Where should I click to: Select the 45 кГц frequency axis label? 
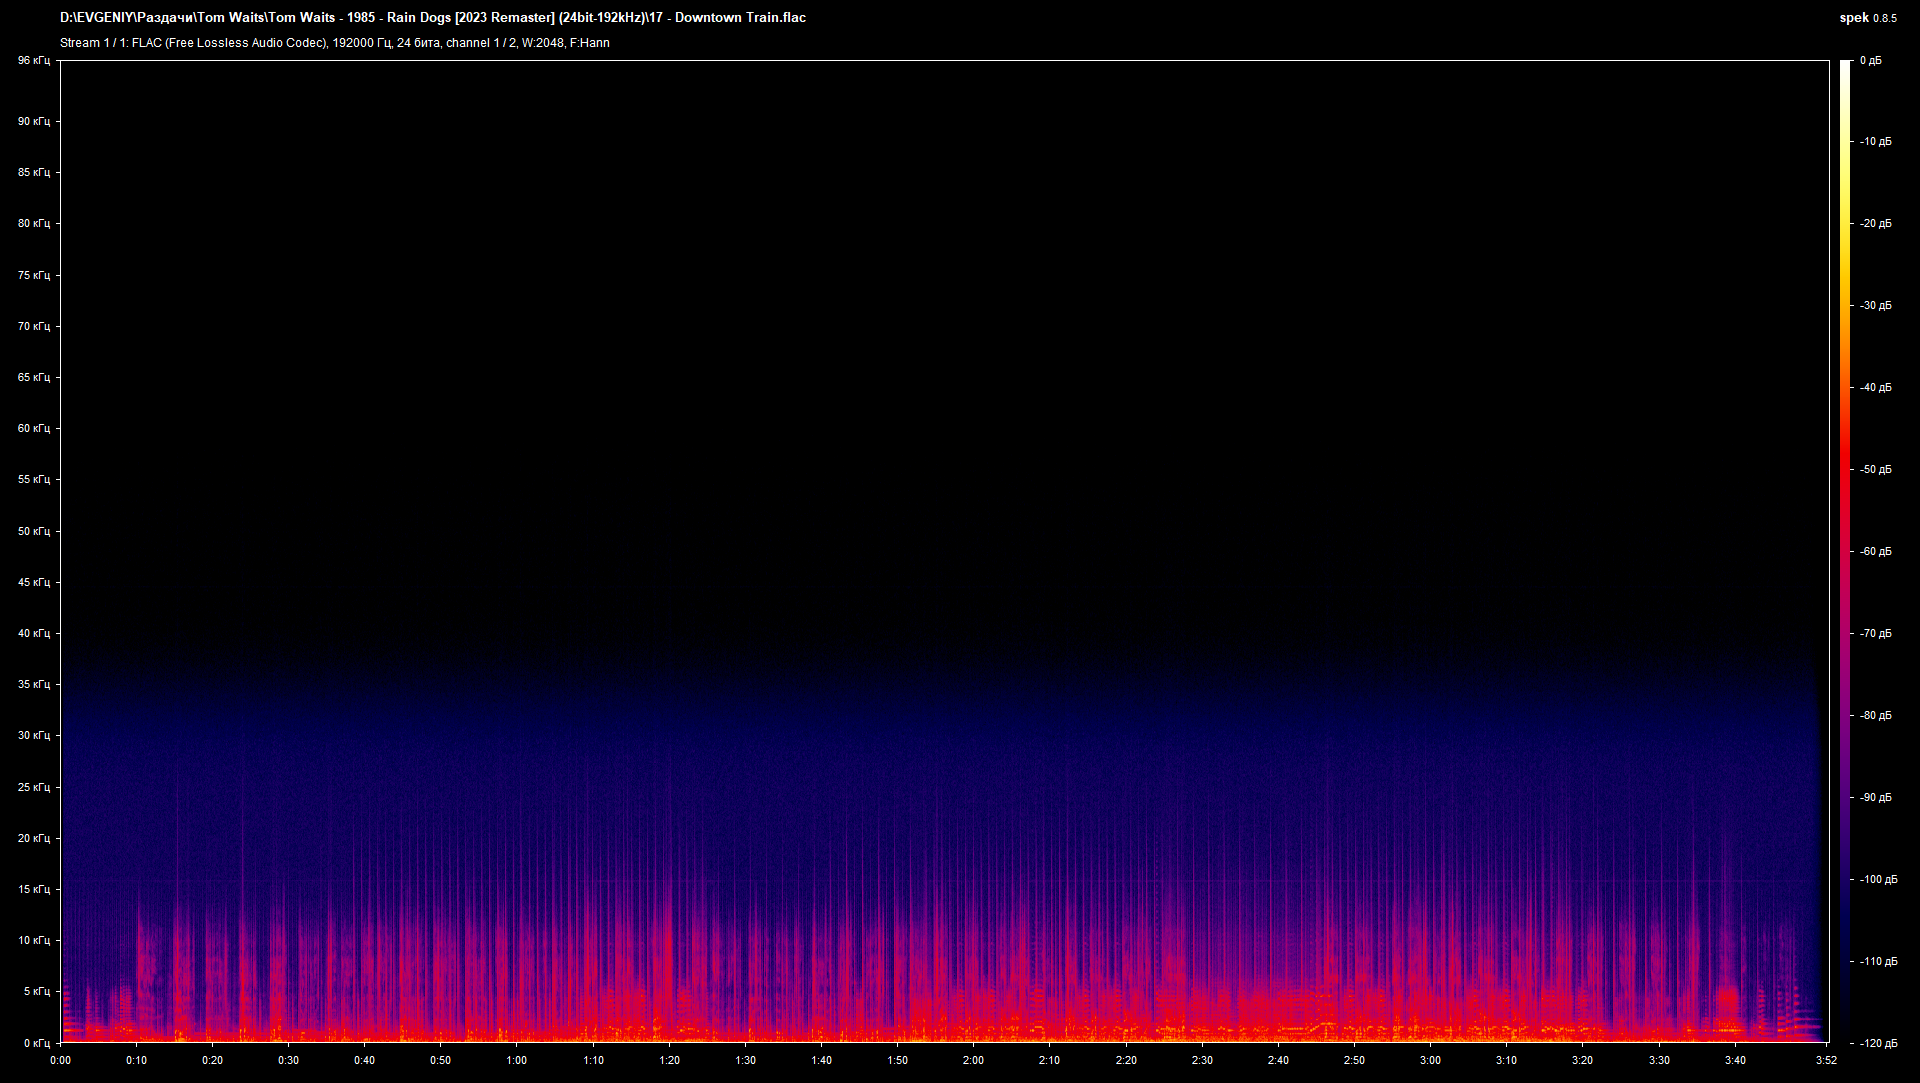[x=34, y=582]
